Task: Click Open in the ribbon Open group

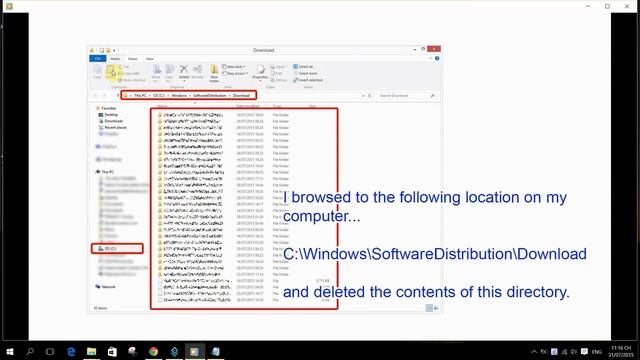Action: (x=278, y=67)
